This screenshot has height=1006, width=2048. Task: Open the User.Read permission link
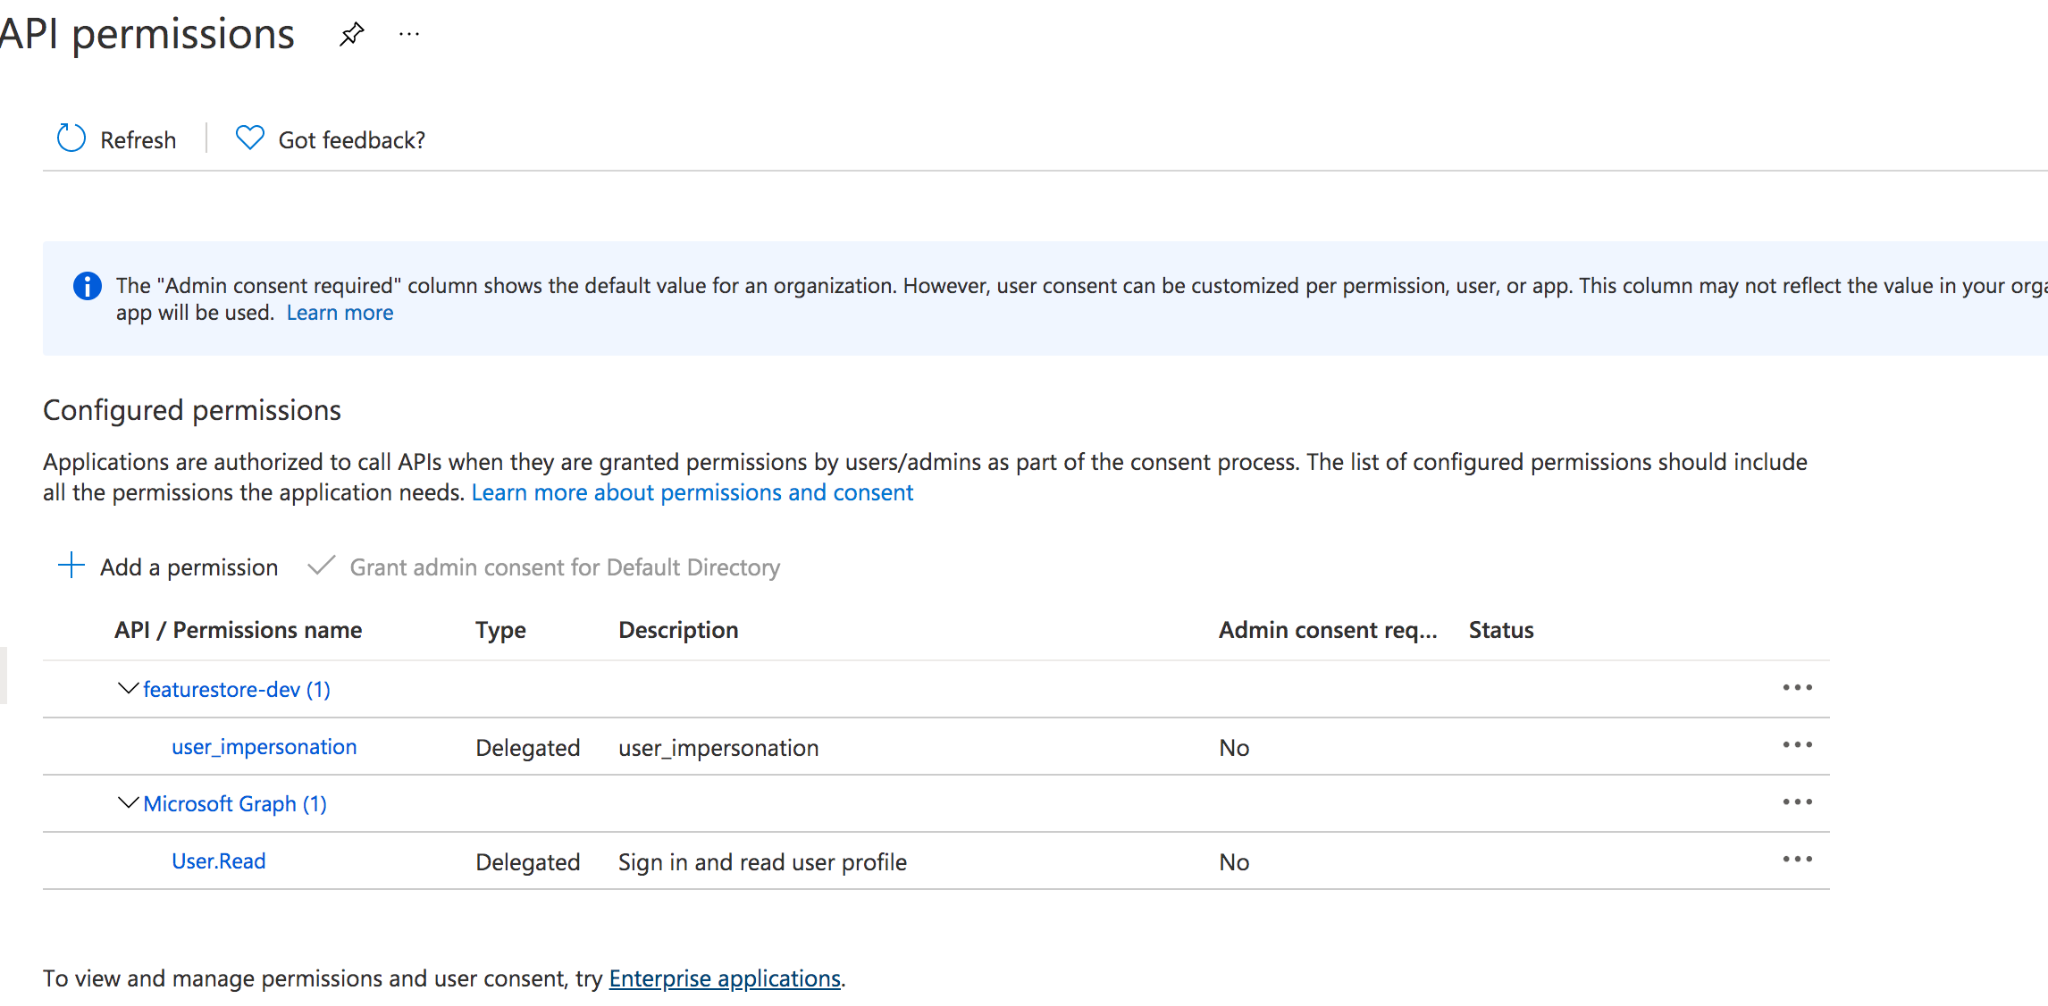coord(218,861)
